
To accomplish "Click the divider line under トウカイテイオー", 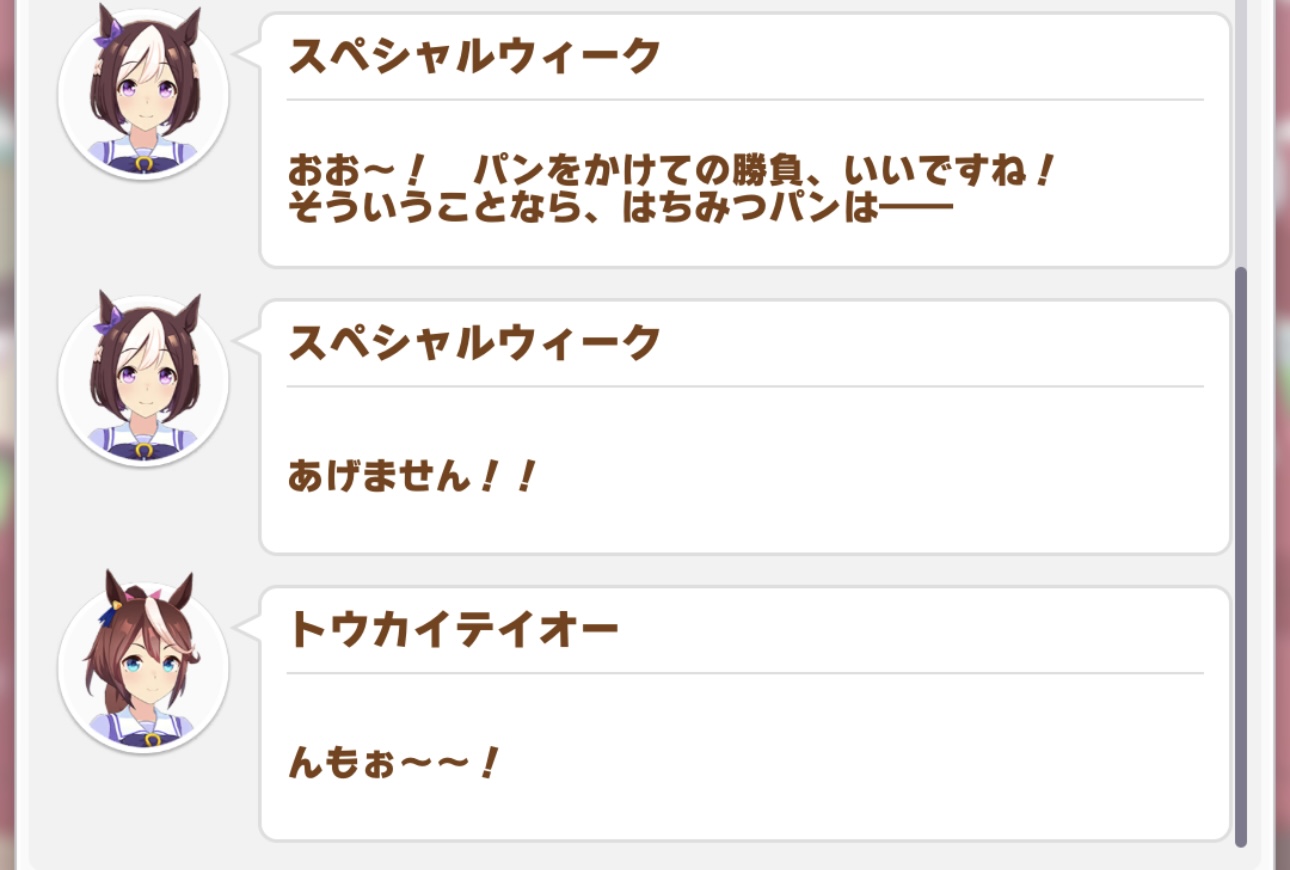I will point(744,673).
